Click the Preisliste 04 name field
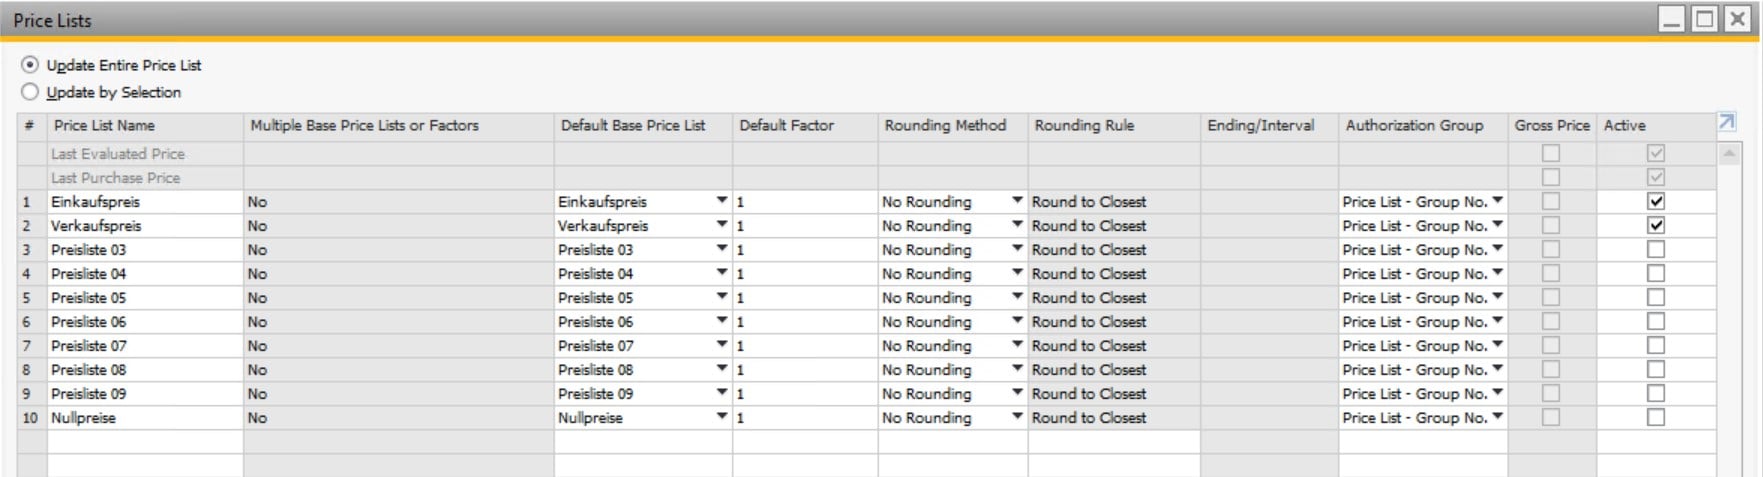 (x=145, y=274)
